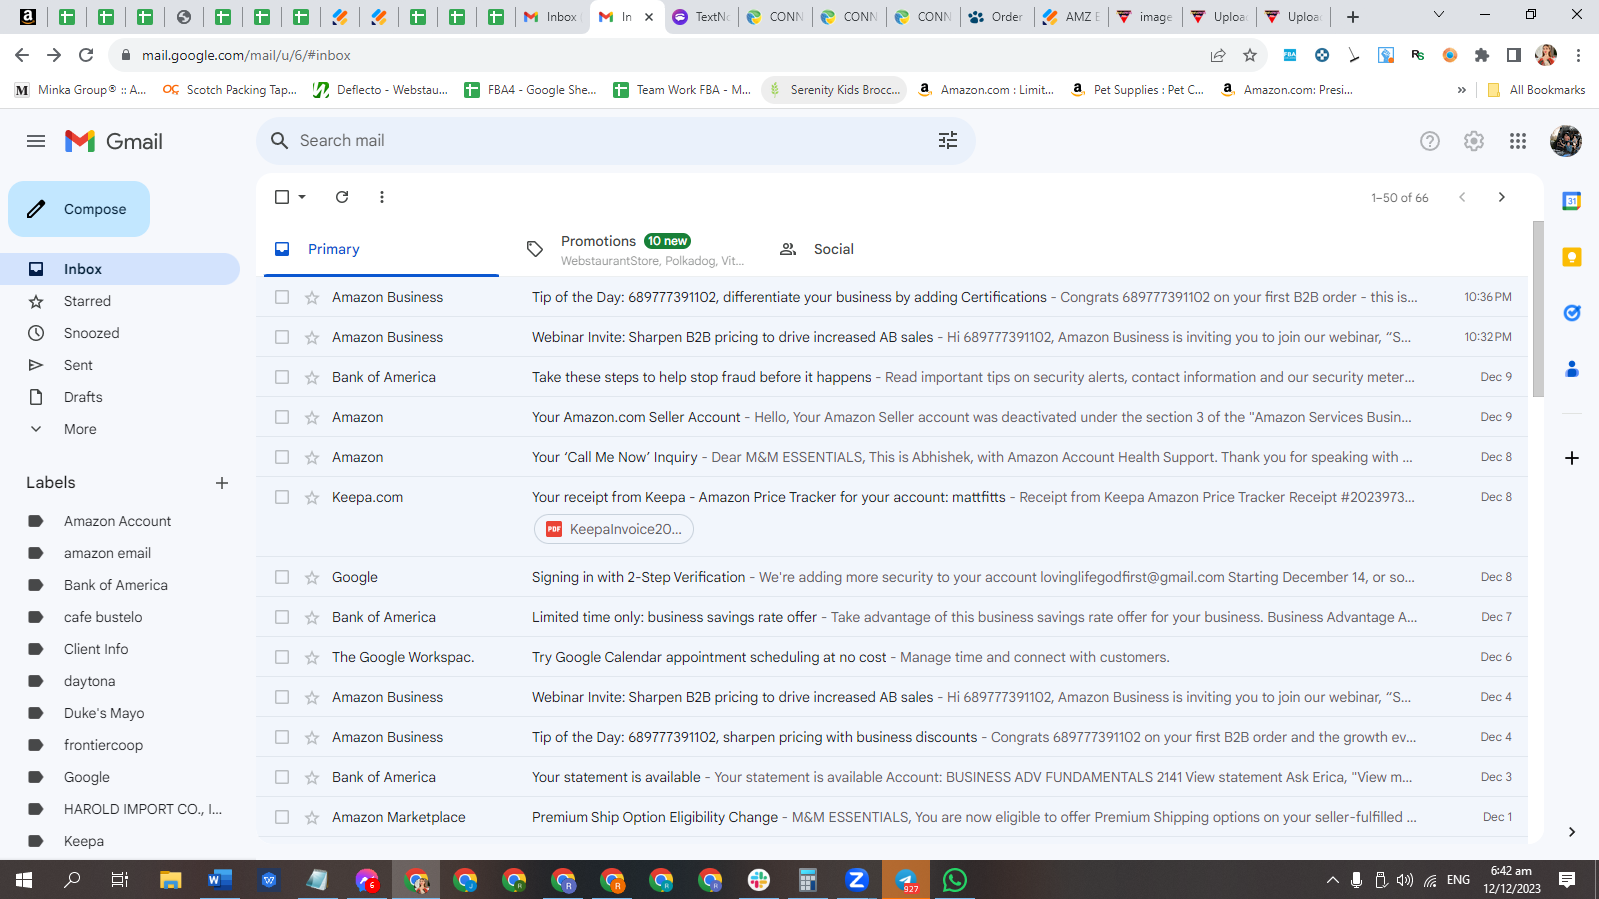Screen dimensions: 1599x899
Task: Switch to the Primary tab
Action: click(381, 249)
